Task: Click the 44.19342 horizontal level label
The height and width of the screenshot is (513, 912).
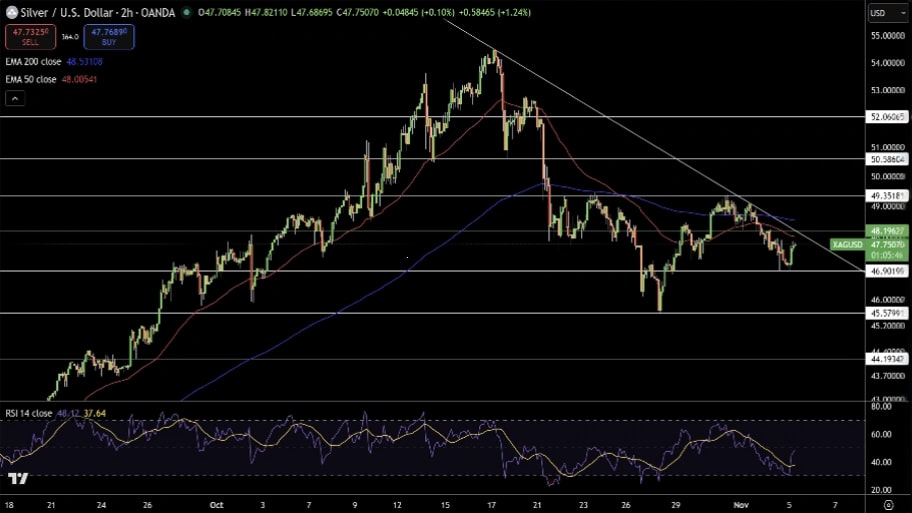Action: point(888,359)
